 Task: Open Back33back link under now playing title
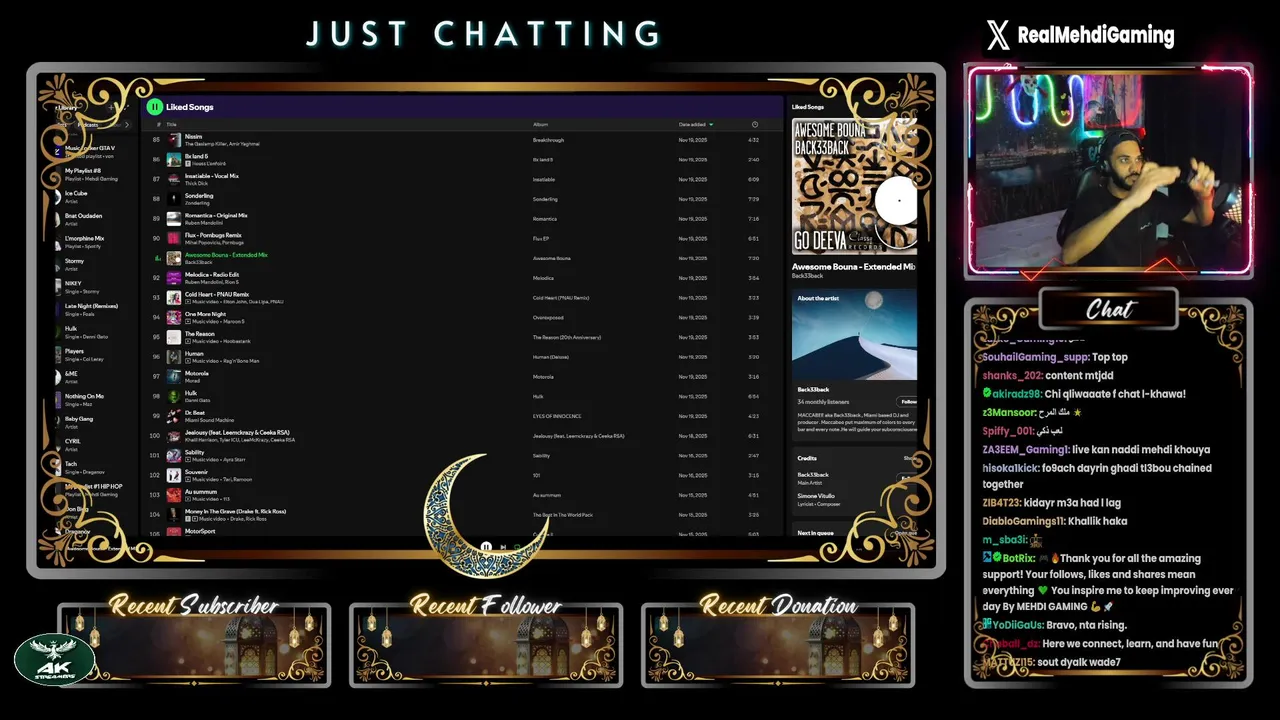[x=806, y=276]
